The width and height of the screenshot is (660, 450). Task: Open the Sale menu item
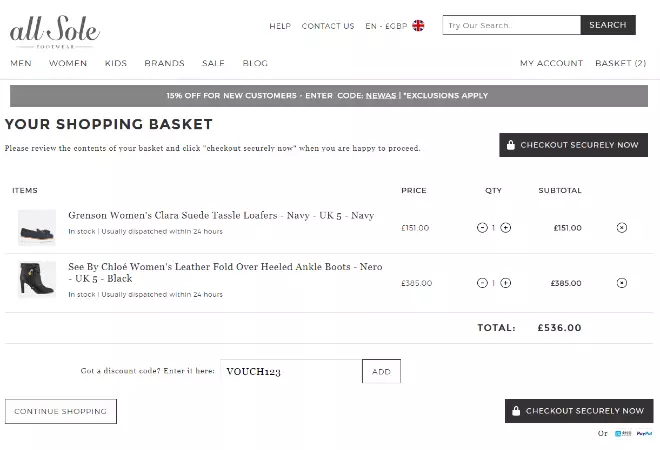click(x=213, y=63)
